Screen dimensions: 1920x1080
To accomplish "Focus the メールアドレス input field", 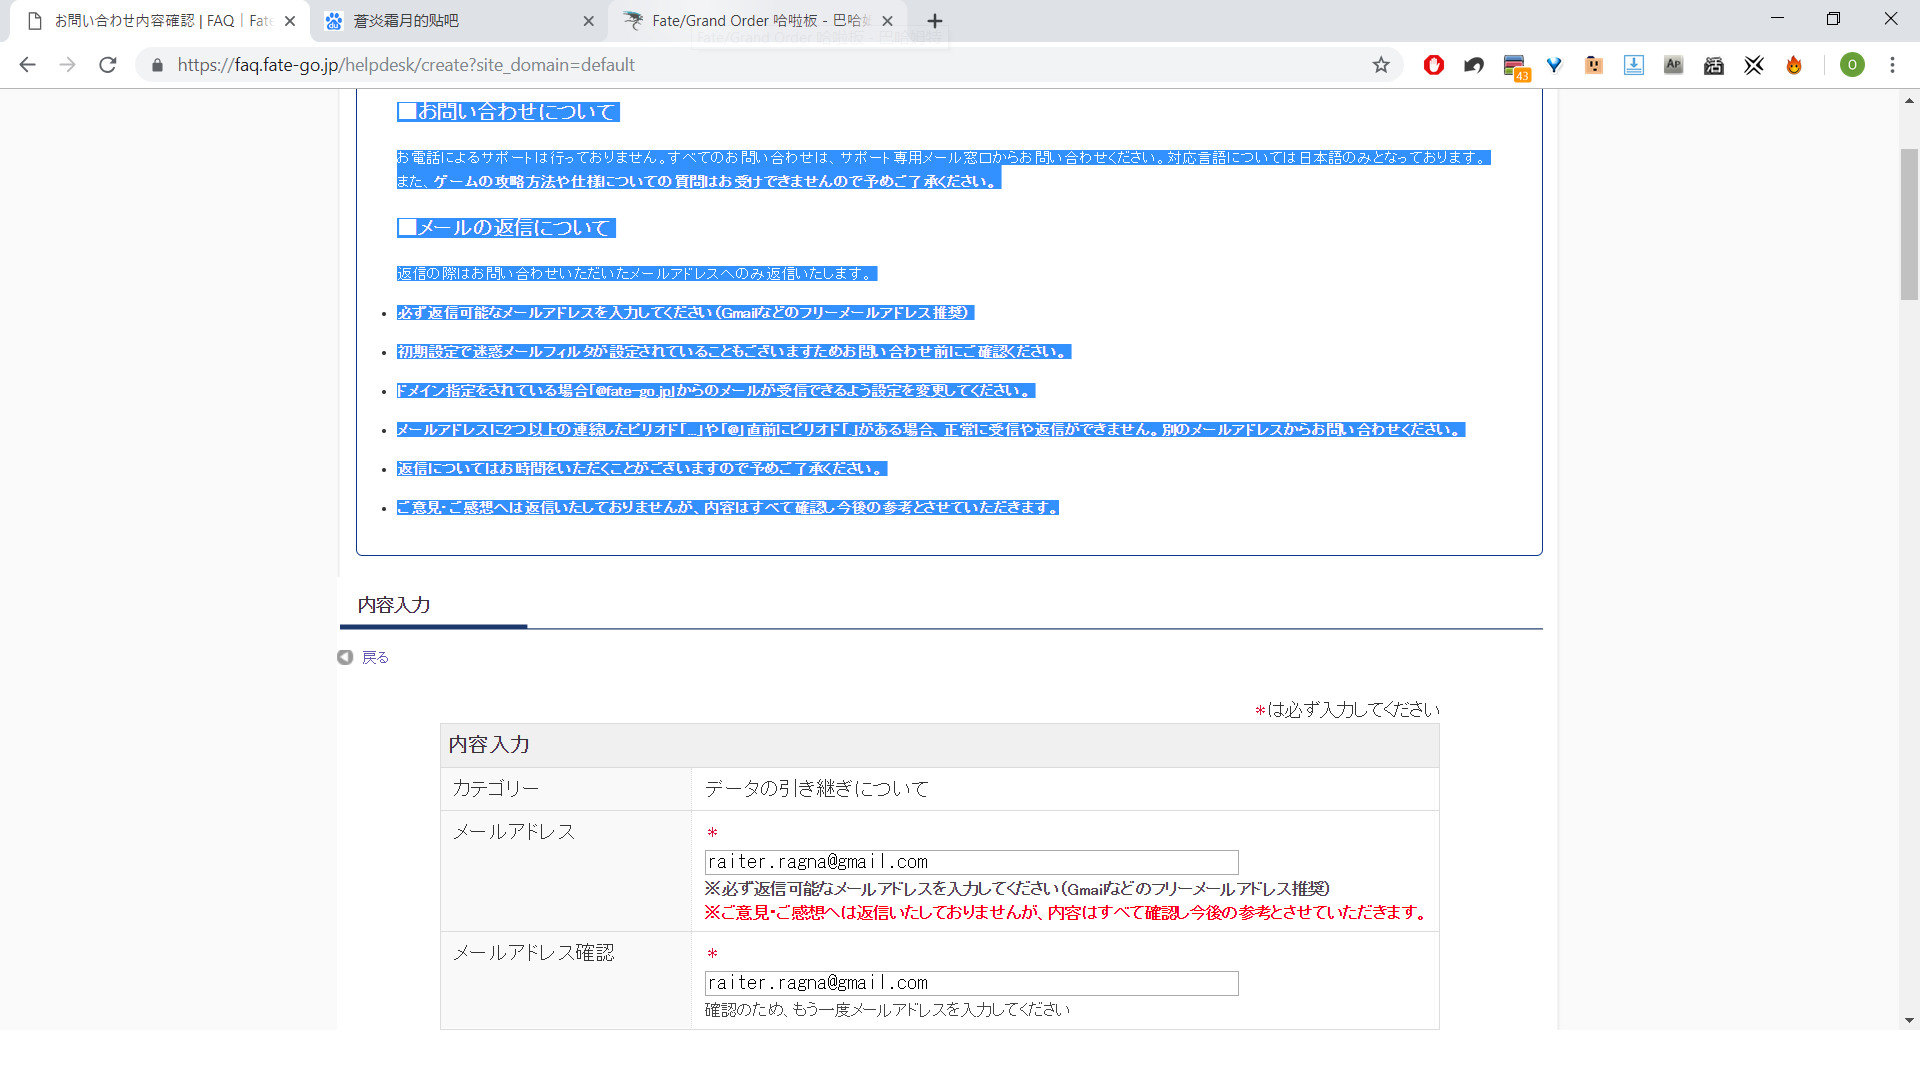I will coord(971,862).
